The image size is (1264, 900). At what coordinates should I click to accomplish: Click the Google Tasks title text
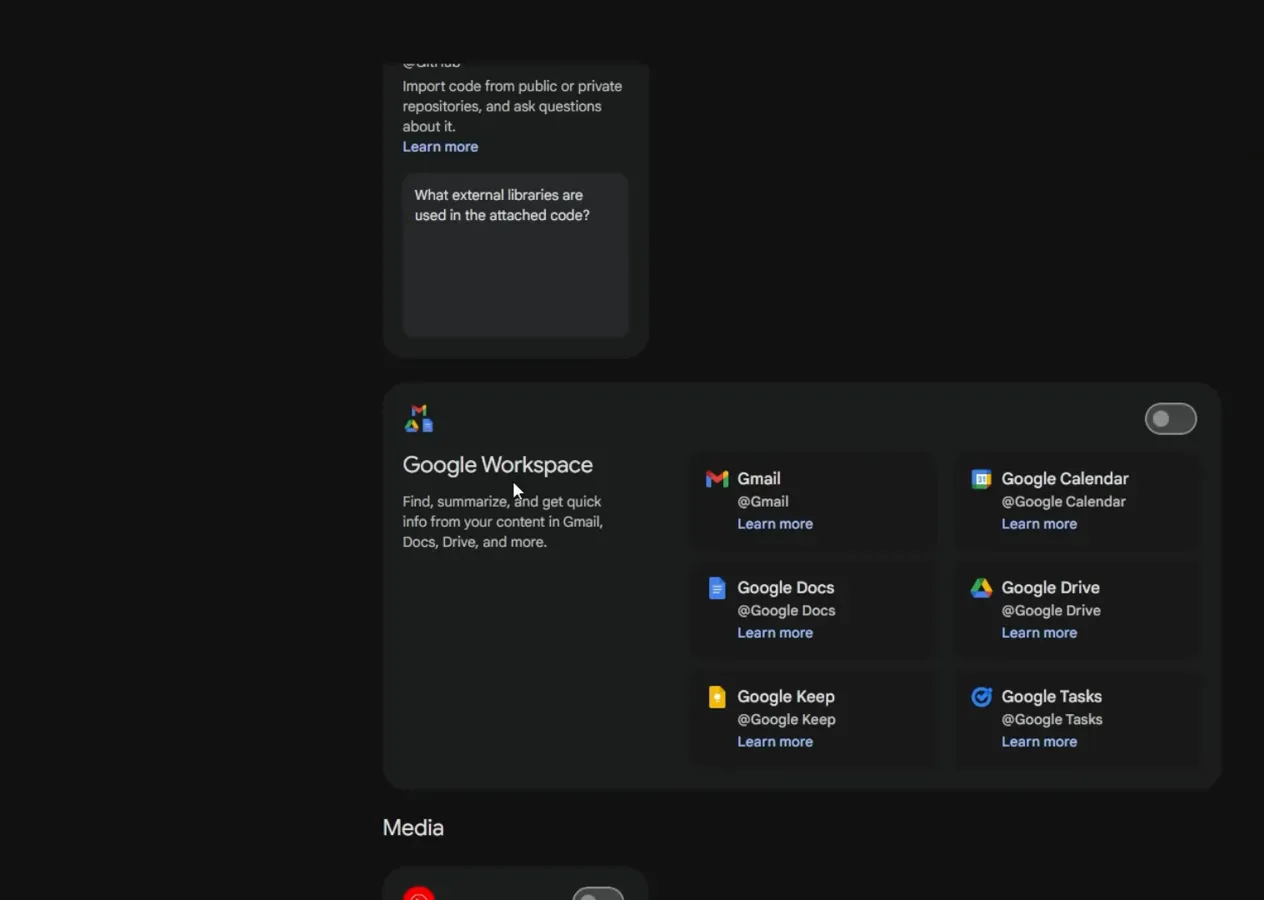[x=1052, y=697]
